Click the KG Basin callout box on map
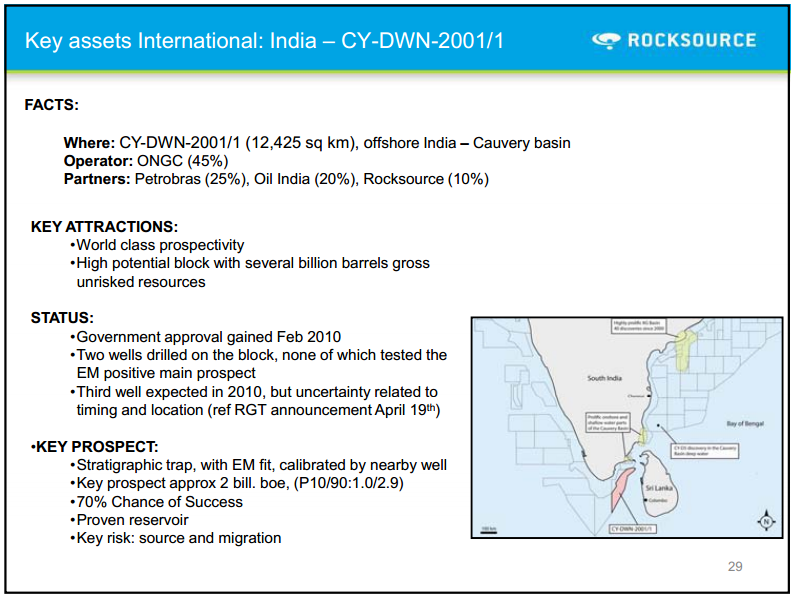 click(x=638, y=326)
